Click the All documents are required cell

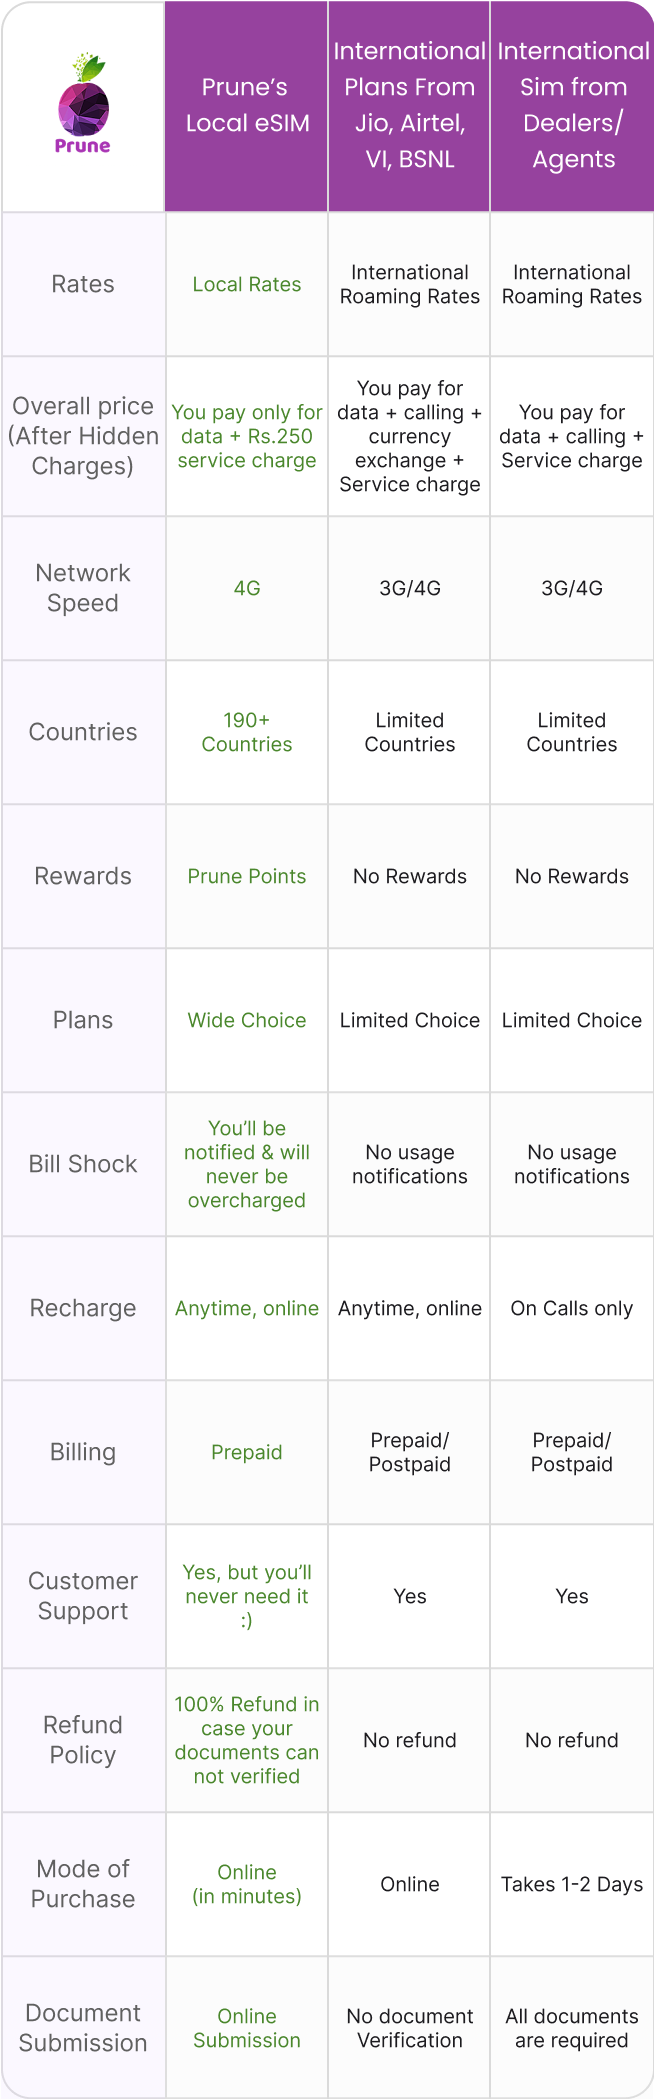(572, 2028)
